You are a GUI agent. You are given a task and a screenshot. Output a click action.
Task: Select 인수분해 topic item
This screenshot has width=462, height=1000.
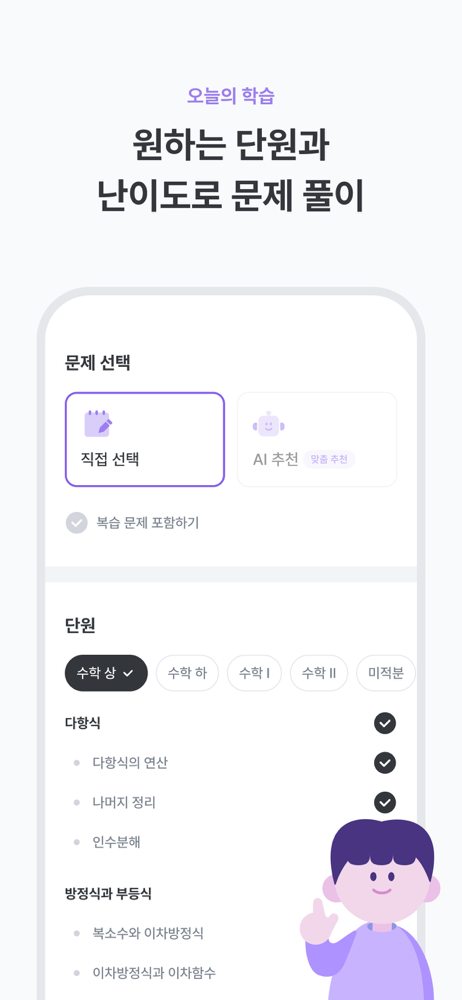click(x=116, y=842)
